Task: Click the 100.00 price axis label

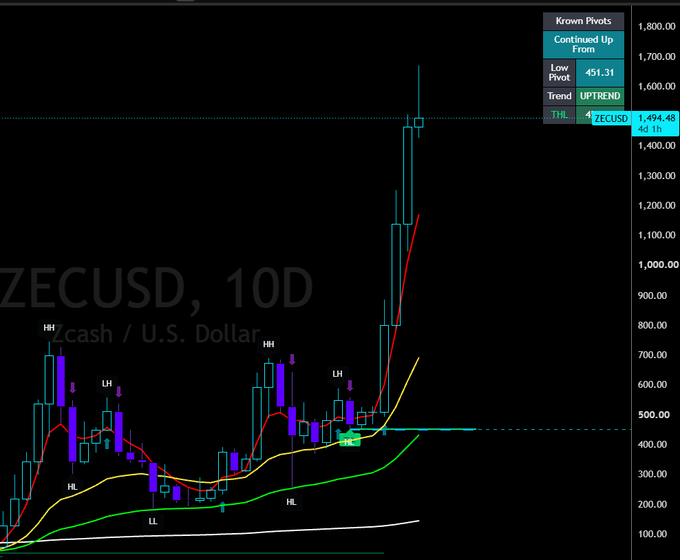Action: click(652, 534)
